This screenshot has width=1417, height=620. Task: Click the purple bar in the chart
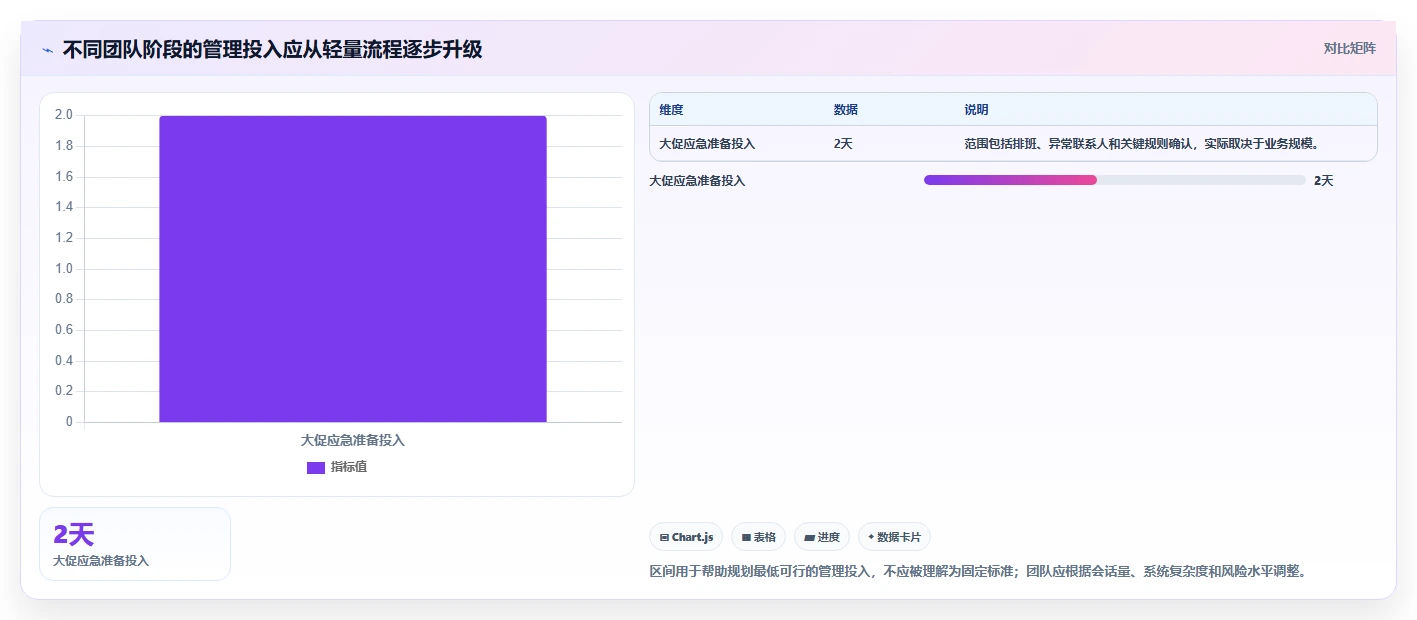353,269
